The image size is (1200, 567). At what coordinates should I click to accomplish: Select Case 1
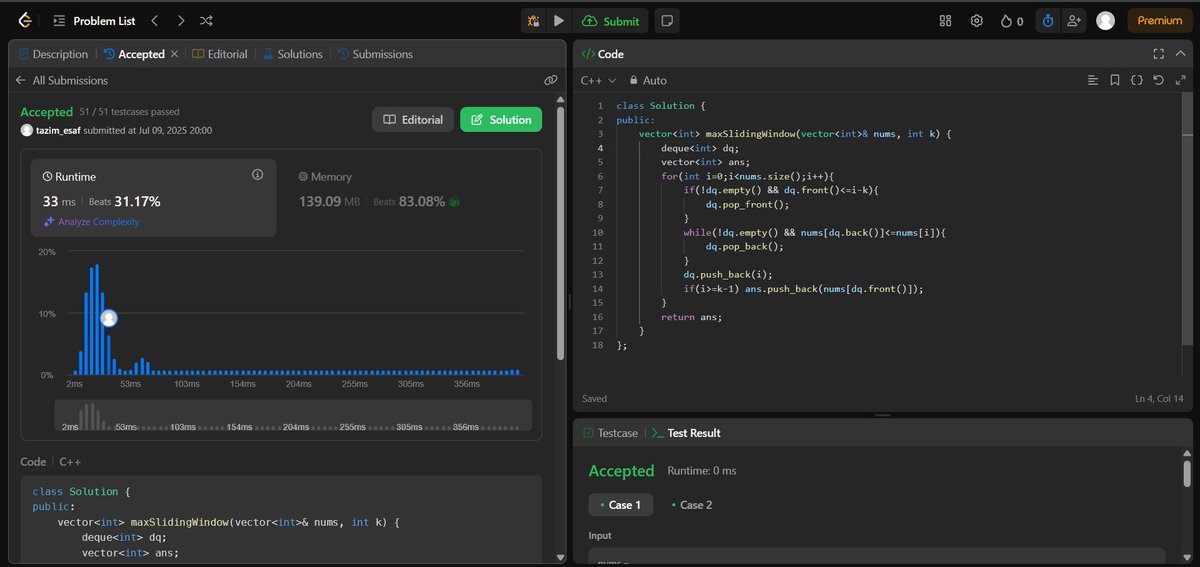(621, 505)
